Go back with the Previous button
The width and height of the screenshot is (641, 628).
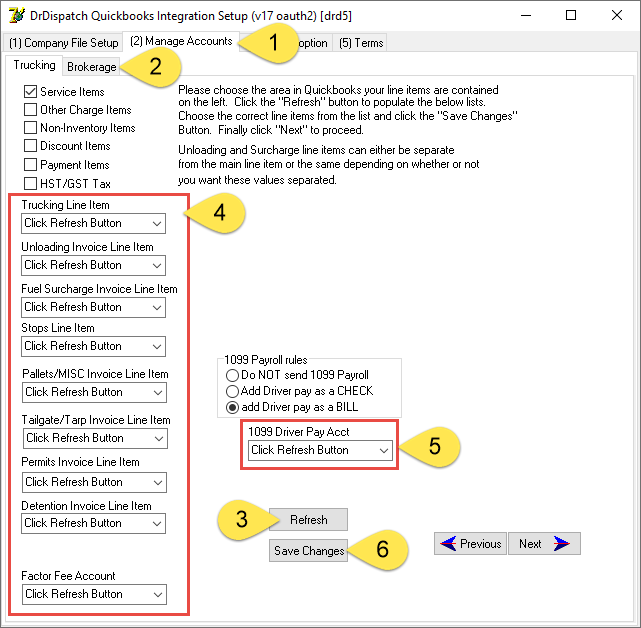(471, 543)
